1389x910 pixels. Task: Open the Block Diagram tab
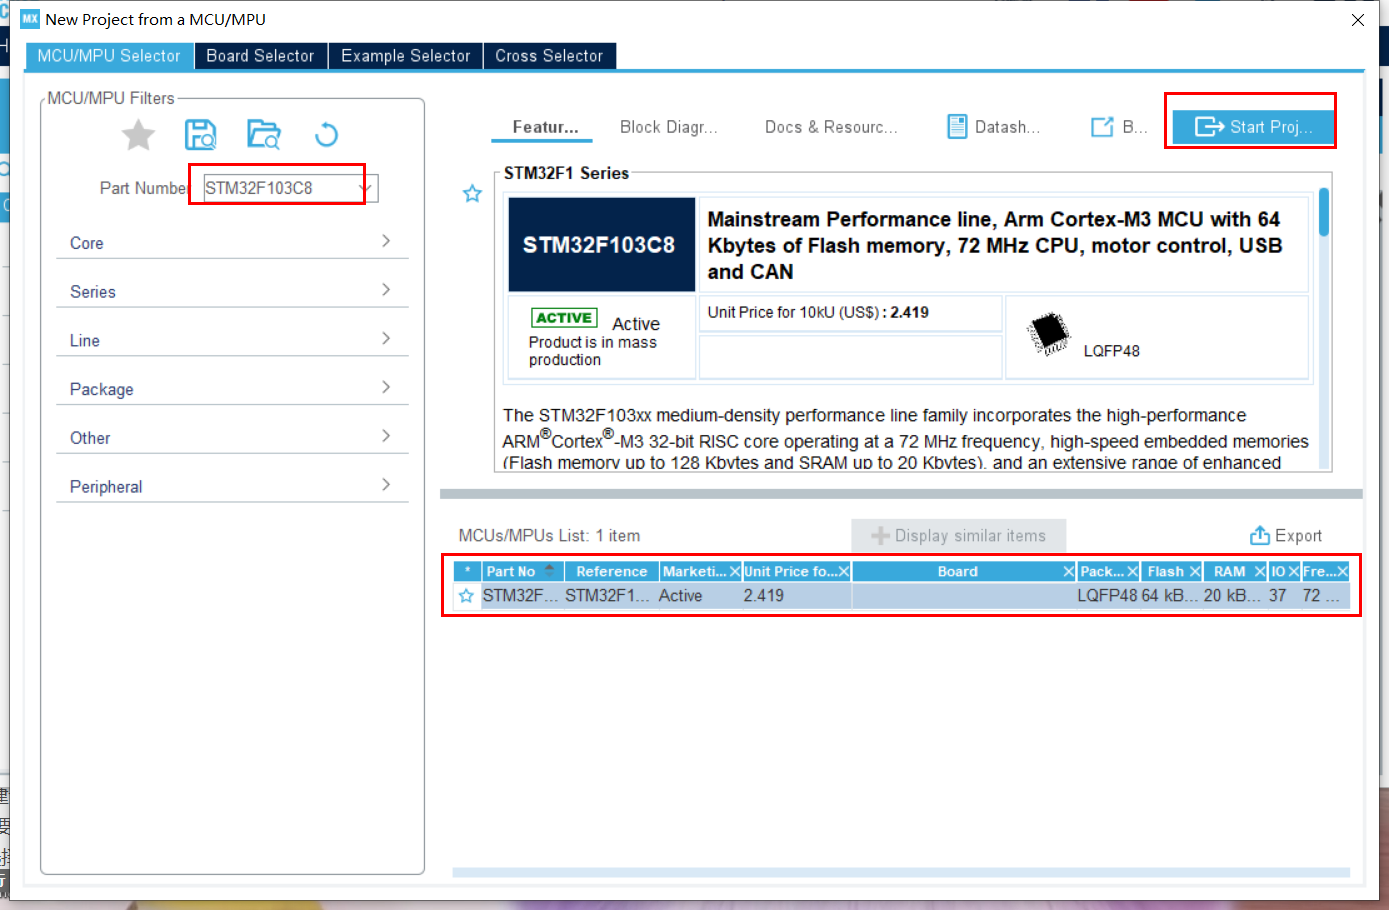[x=668, y=127]
